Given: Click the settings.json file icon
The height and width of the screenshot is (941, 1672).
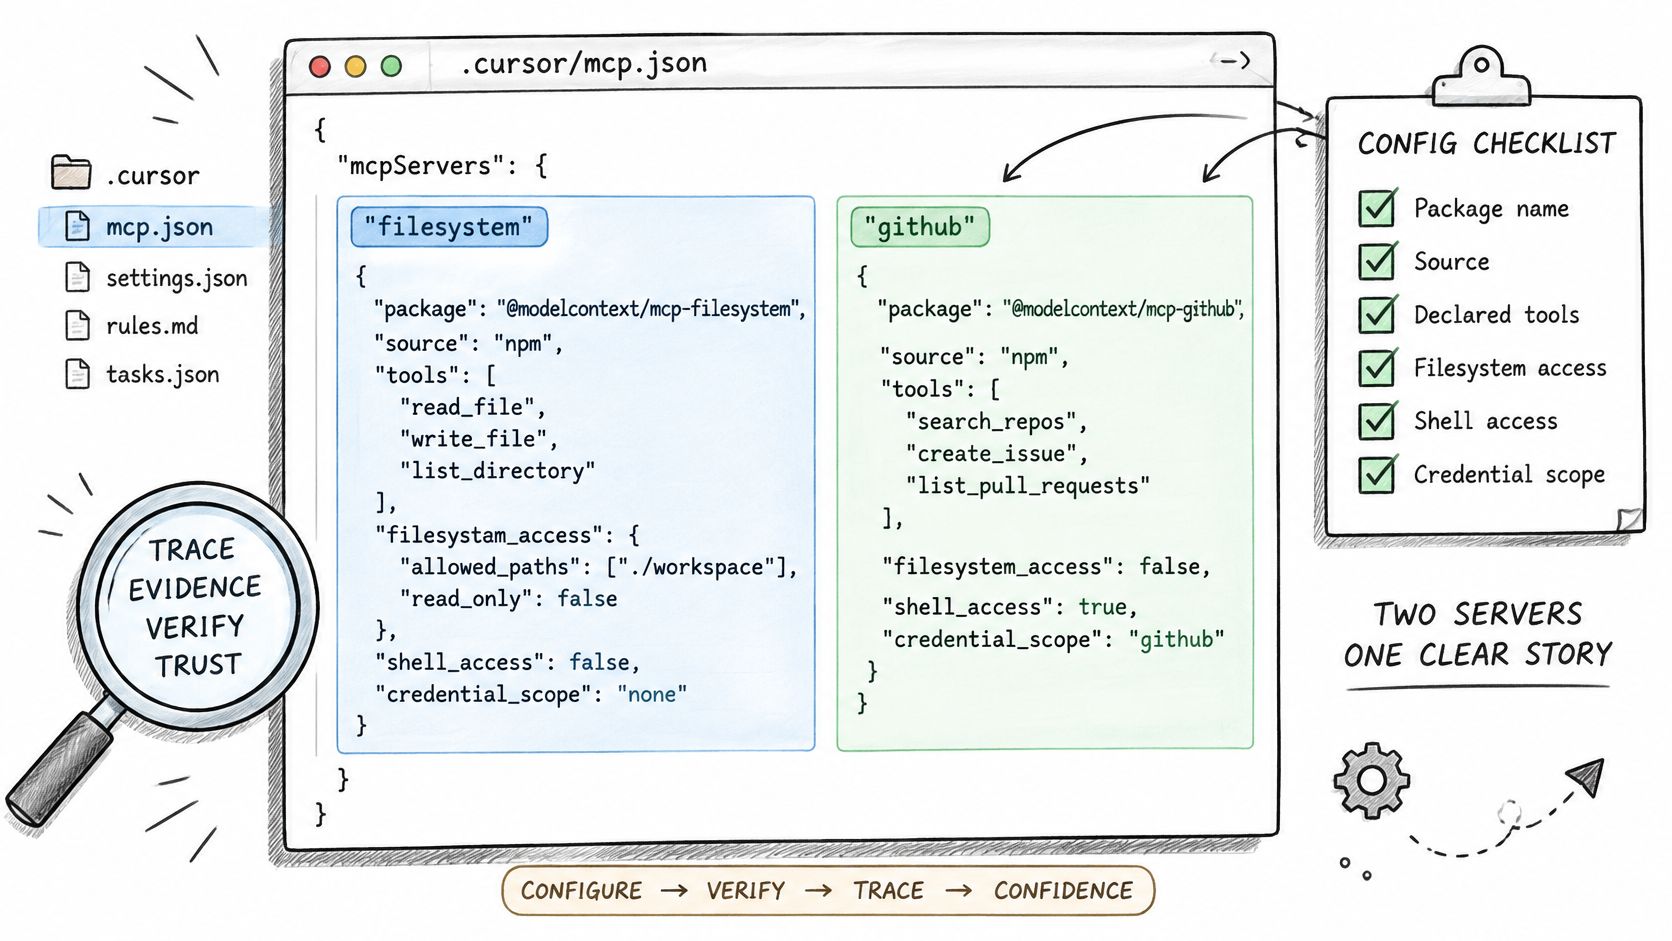Looking at the screenshot, I should [x=77, y=277].
